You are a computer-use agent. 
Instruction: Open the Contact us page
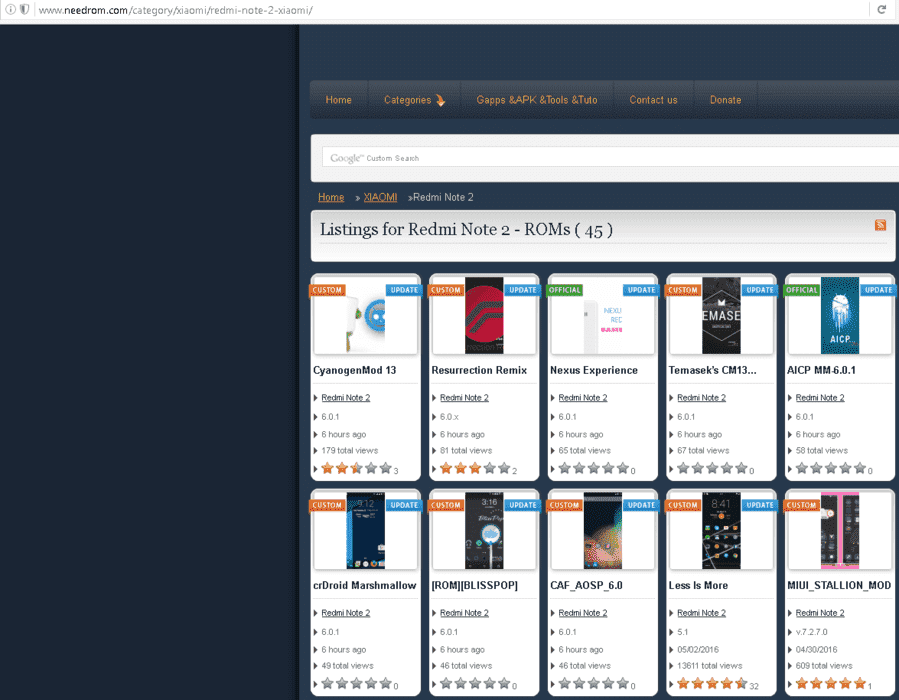[653, 100]
